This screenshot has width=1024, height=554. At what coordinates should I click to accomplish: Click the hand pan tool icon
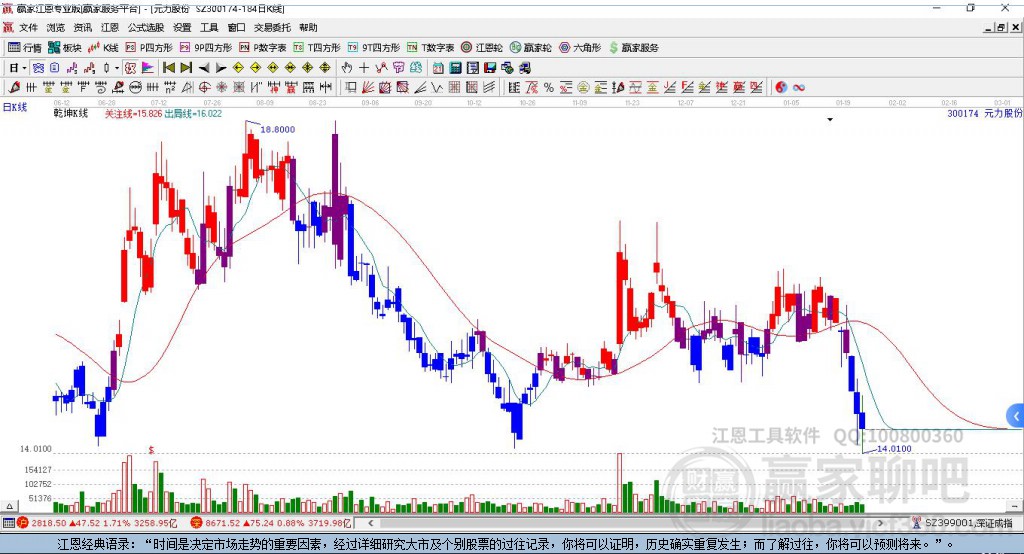[x=347, y=68]
